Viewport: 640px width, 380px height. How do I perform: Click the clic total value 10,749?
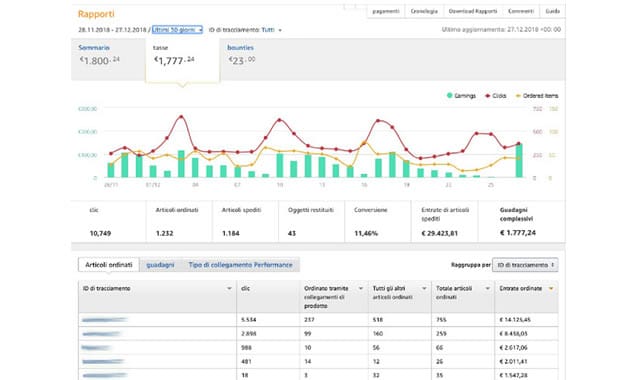(x=100, y=233)
